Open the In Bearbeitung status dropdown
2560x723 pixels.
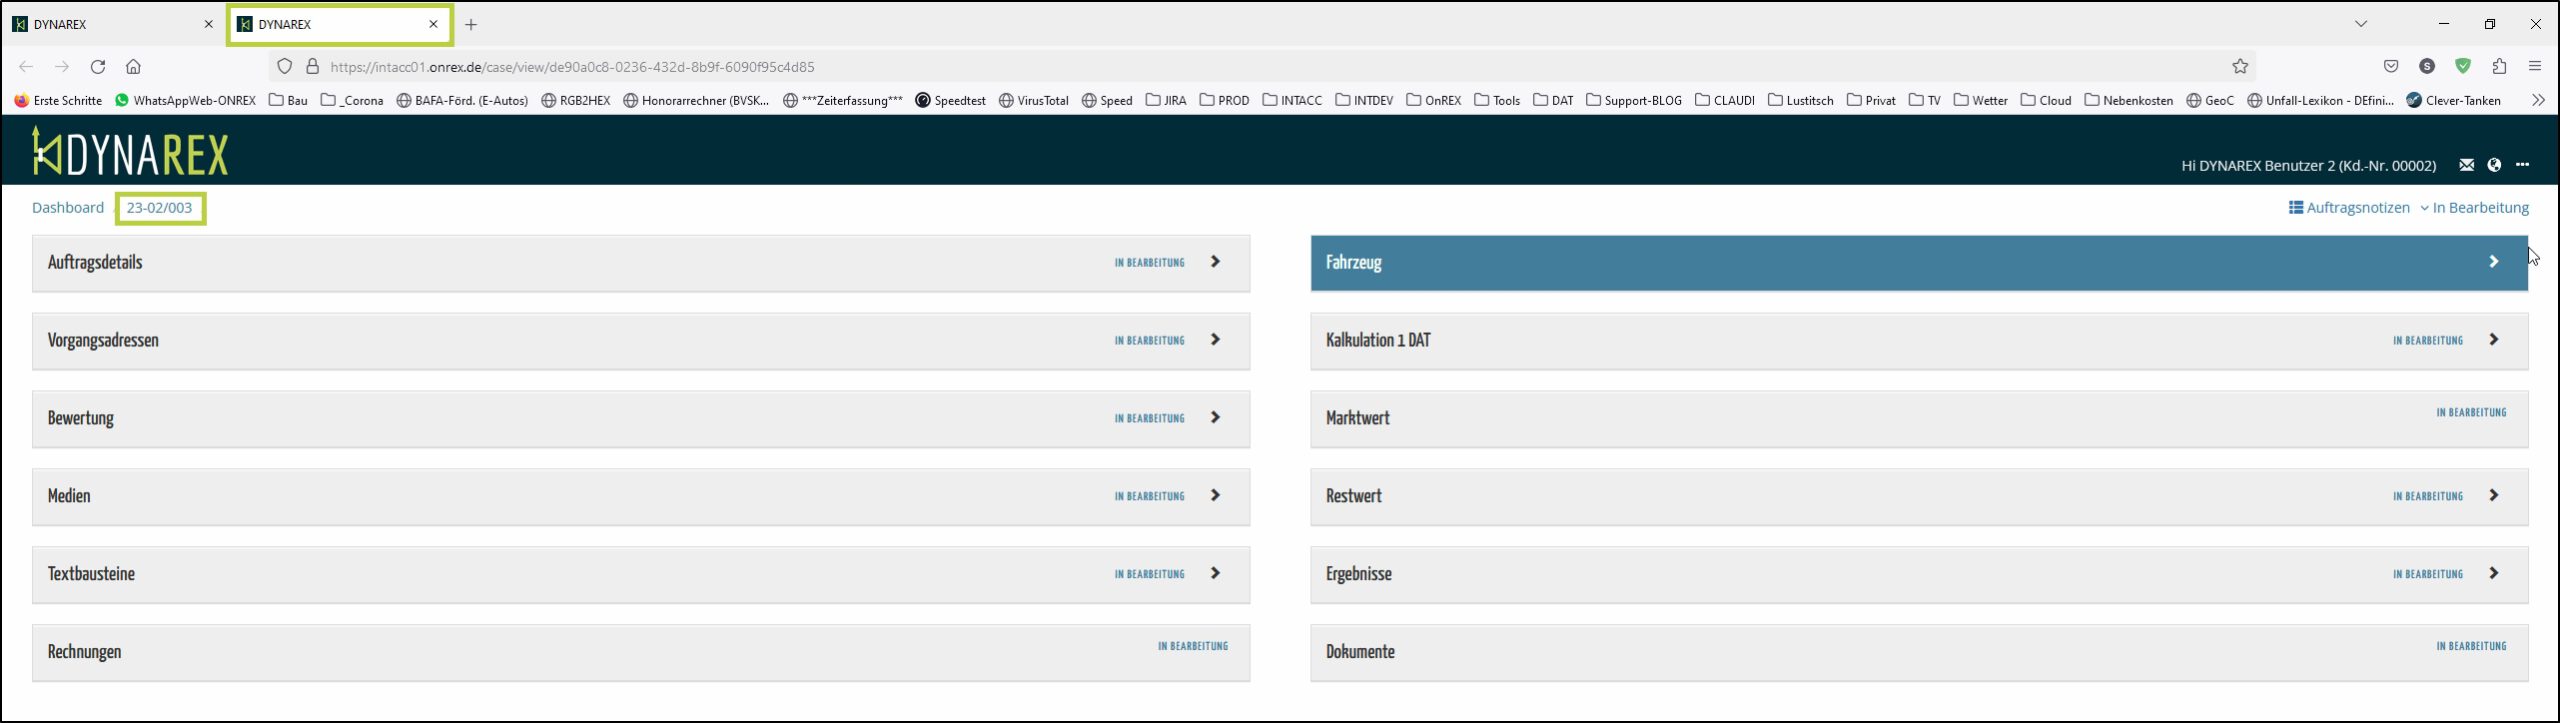click(x=2474, y=208)
